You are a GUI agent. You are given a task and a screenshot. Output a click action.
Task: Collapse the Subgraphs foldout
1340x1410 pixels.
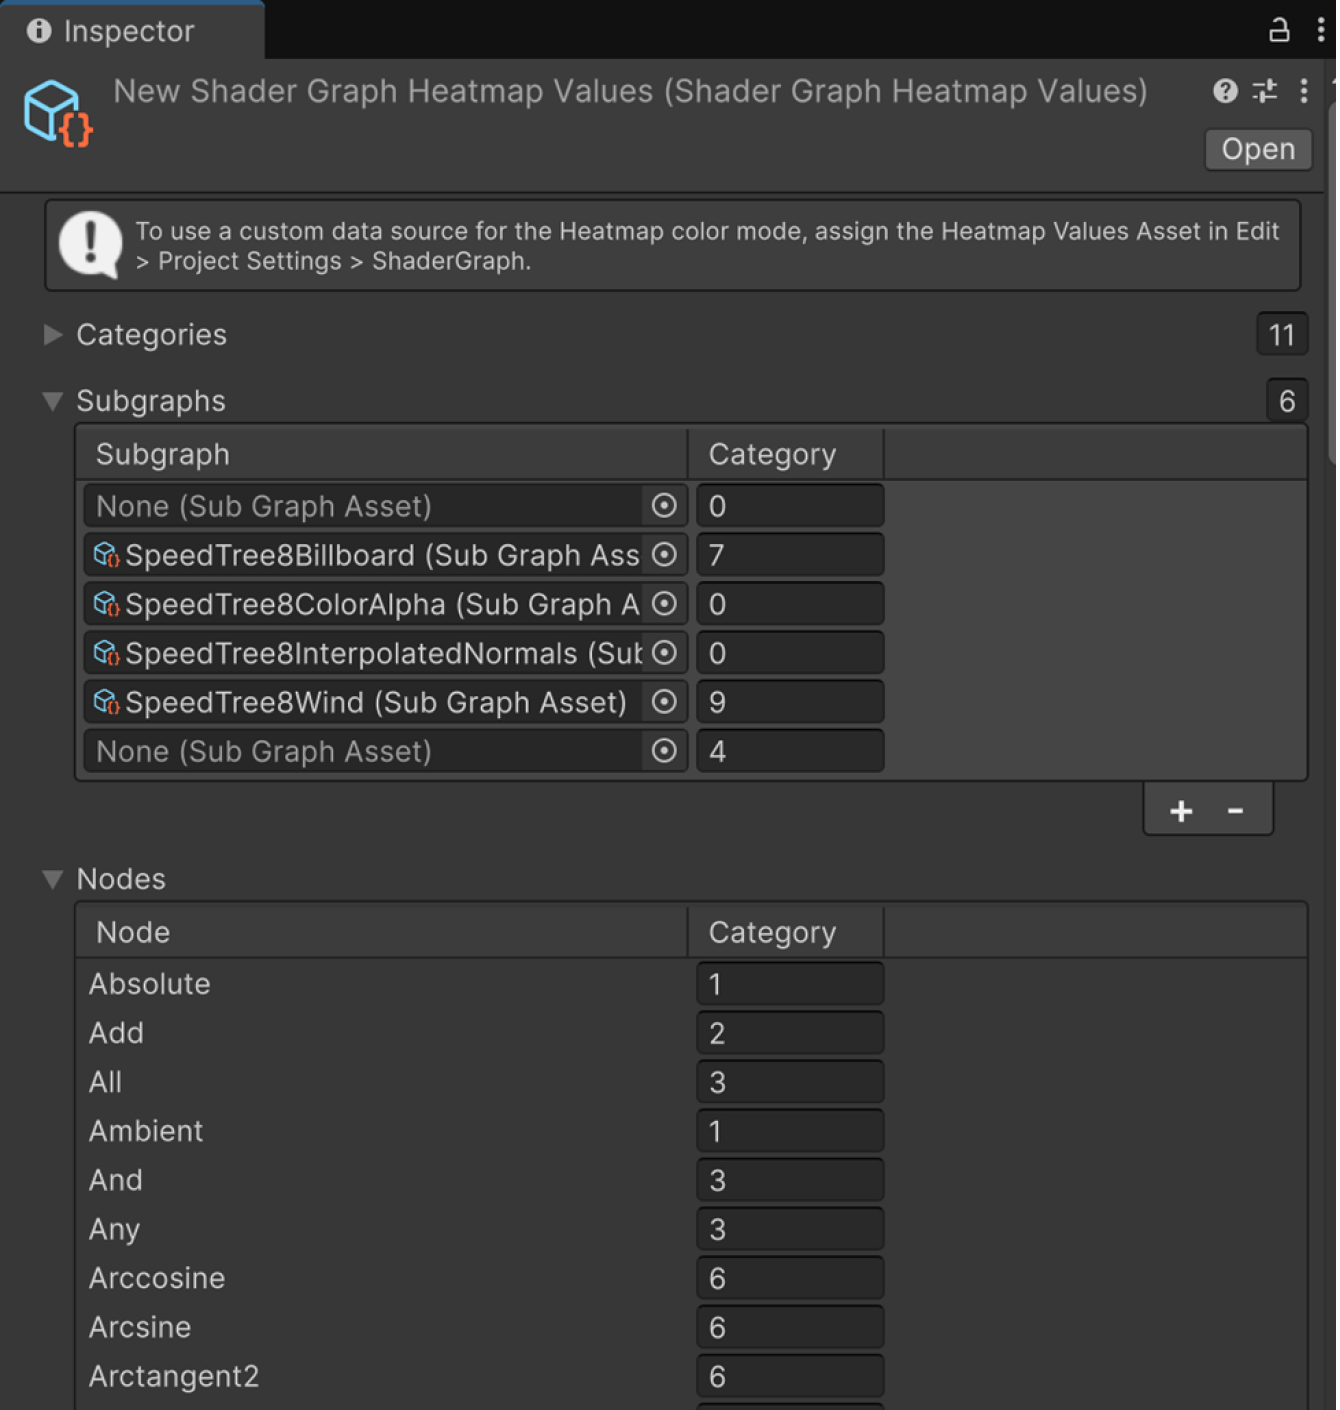tap(53, 401)
